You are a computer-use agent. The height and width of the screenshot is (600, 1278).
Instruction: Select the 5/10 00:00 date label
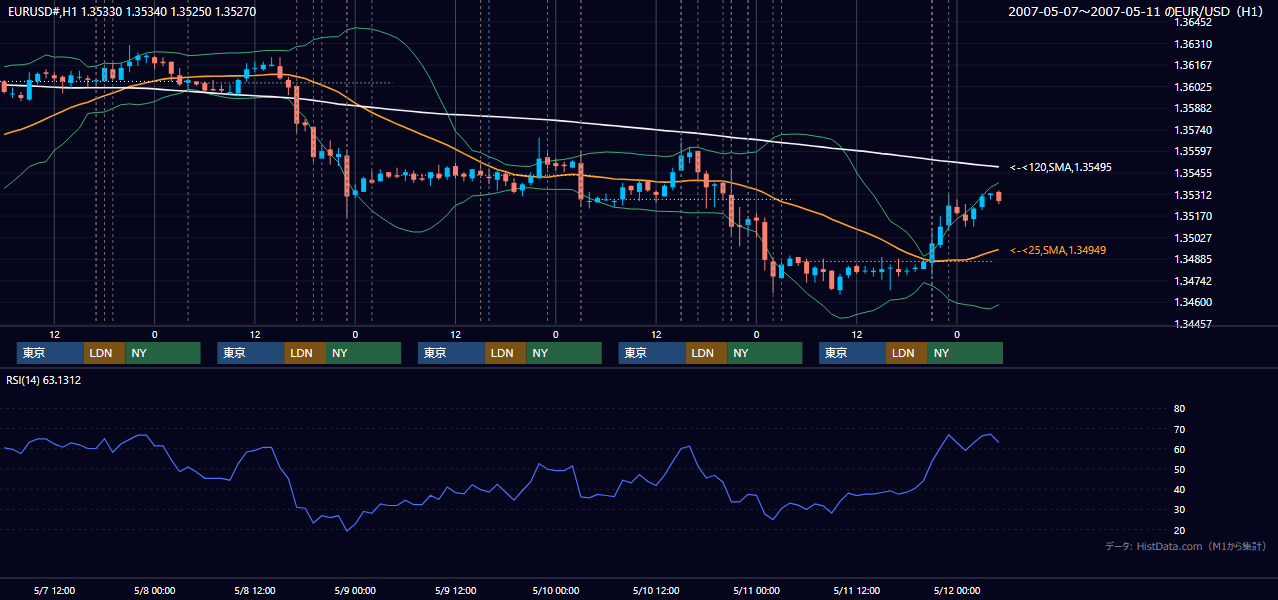(x=555, y=590)
